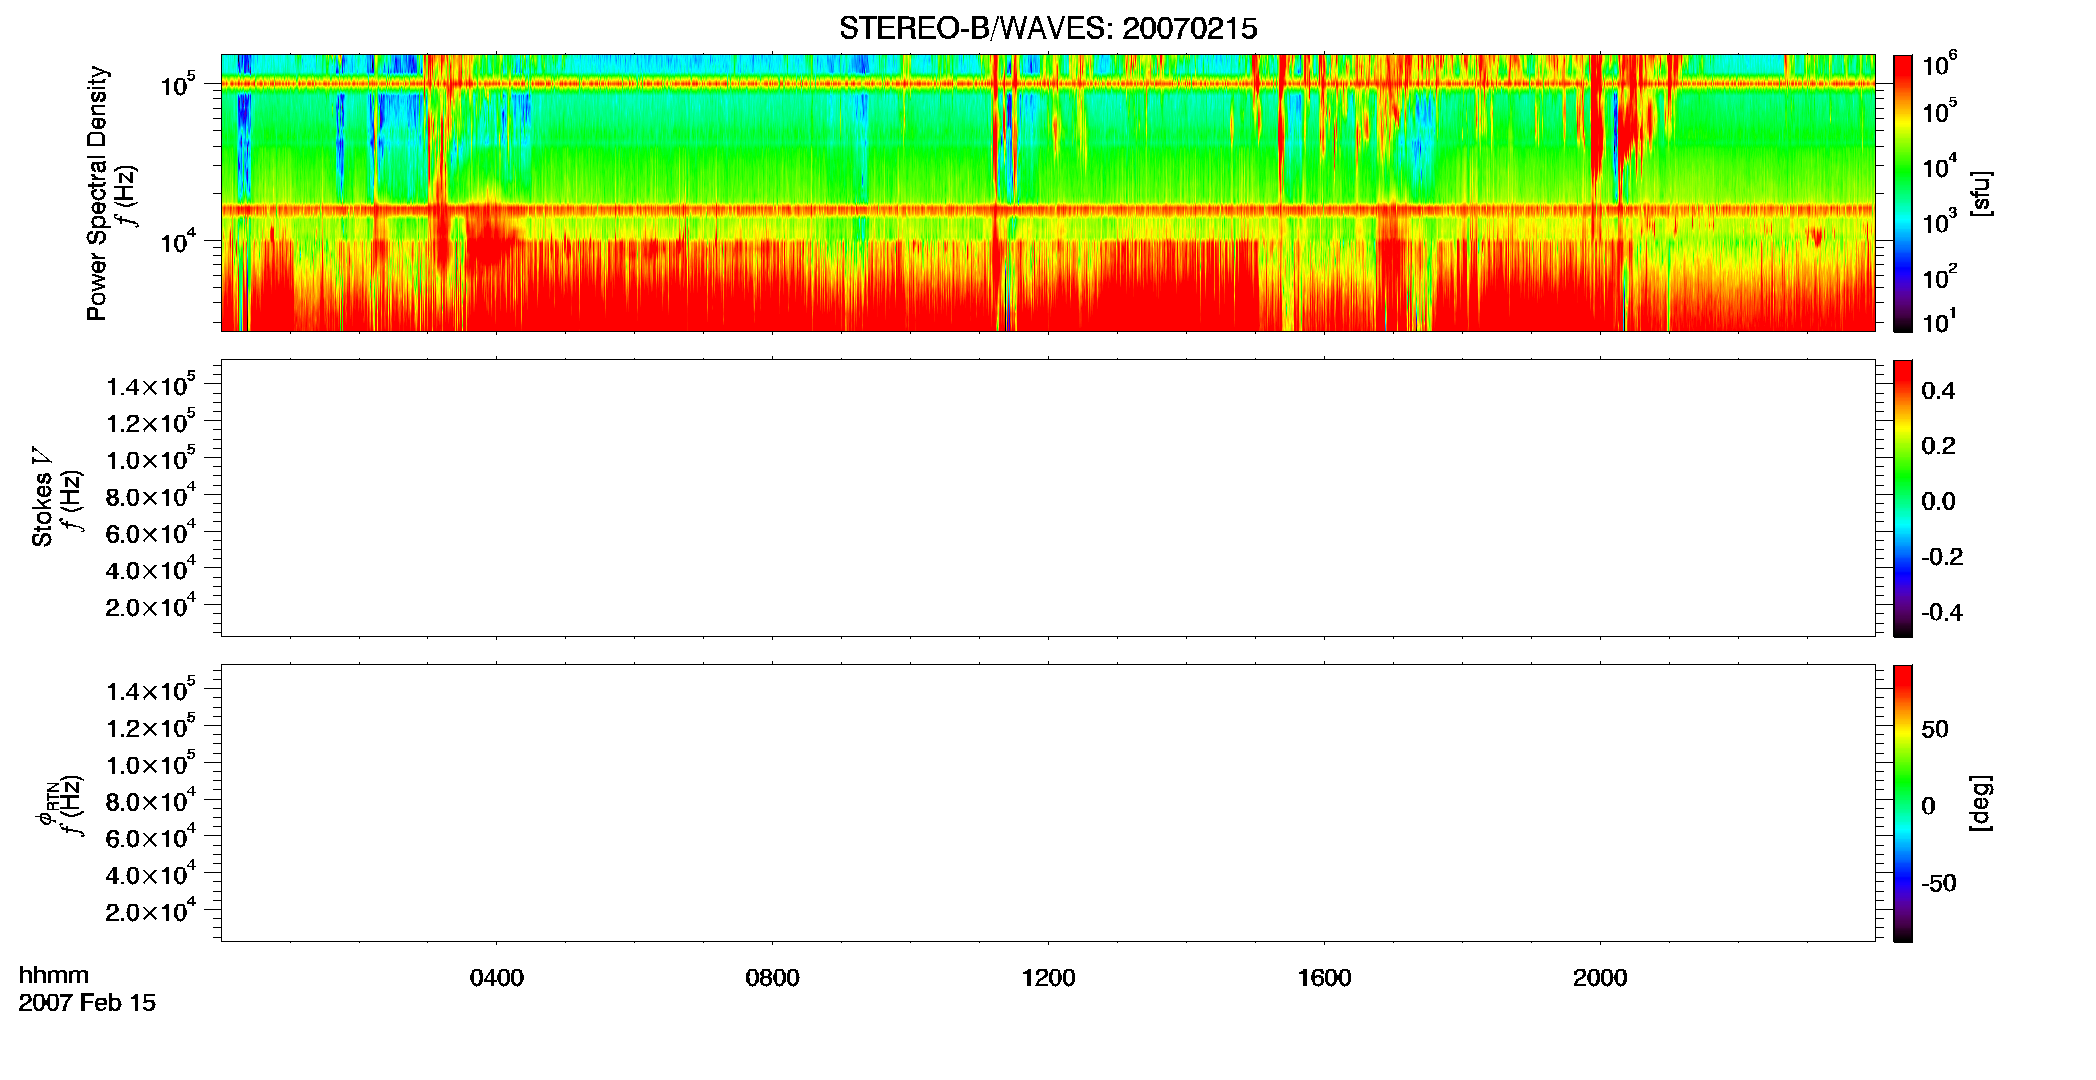Click the 2000 time tick label
The image size is (2096, 1080).
pos(1600,978)
